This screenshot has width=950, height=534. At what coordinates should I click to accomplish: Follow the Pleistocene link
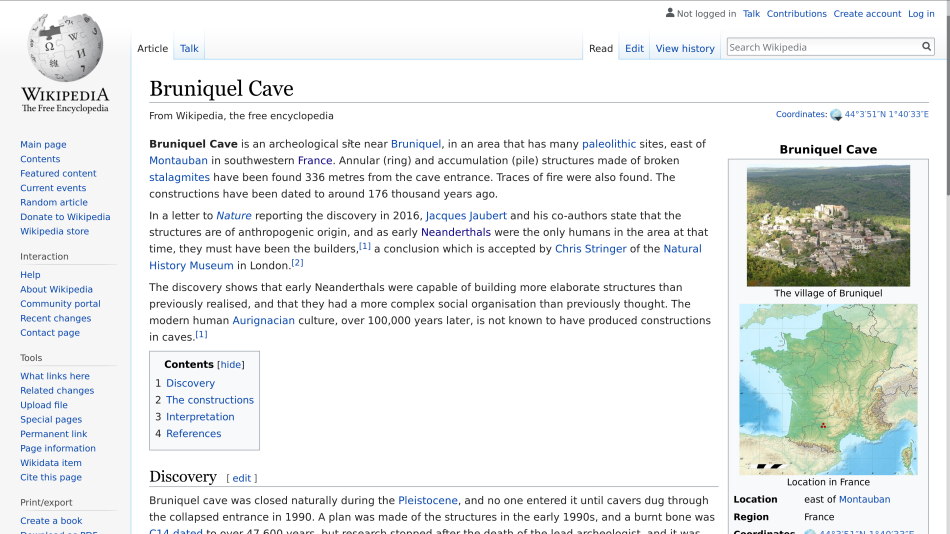(428, 501)
